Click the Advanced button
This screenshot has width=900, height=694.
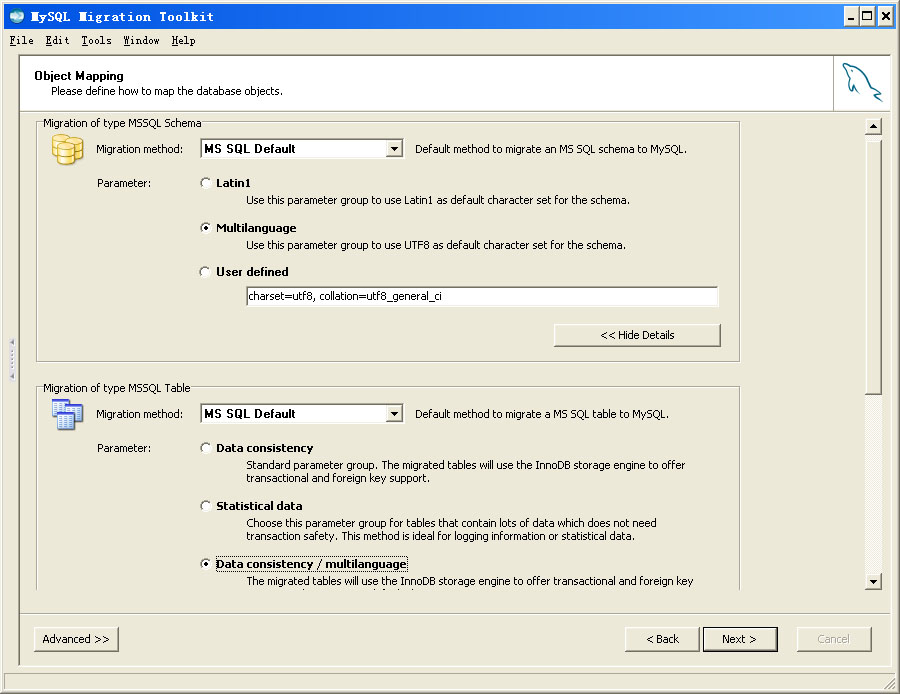click(x=75, y=638)
